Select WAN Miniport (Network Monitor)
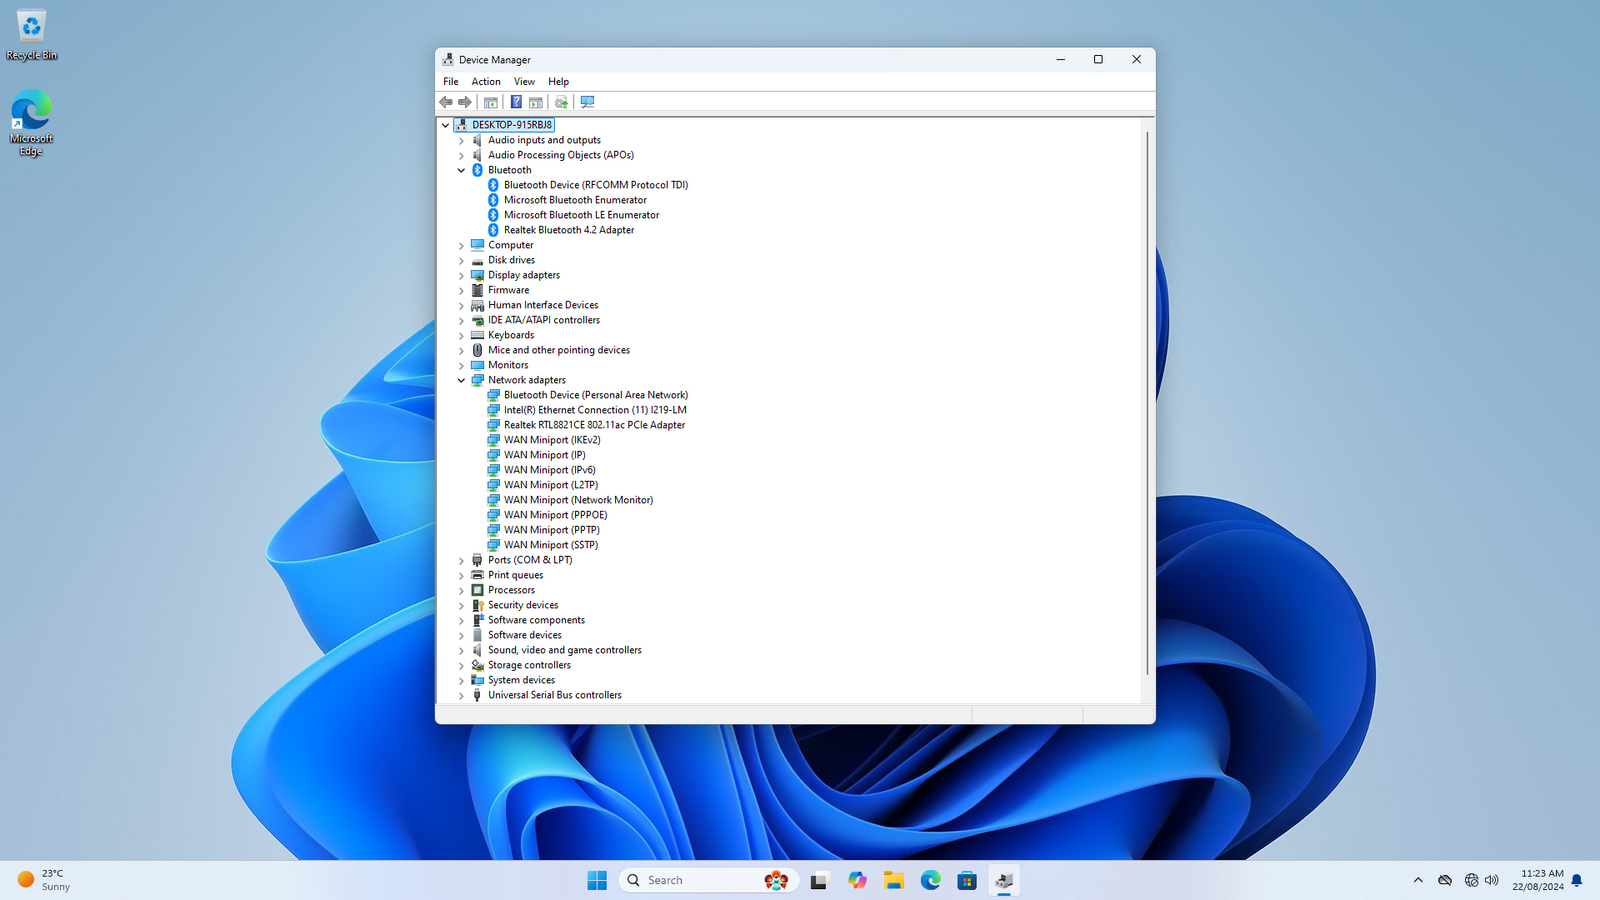 [578, 500]
